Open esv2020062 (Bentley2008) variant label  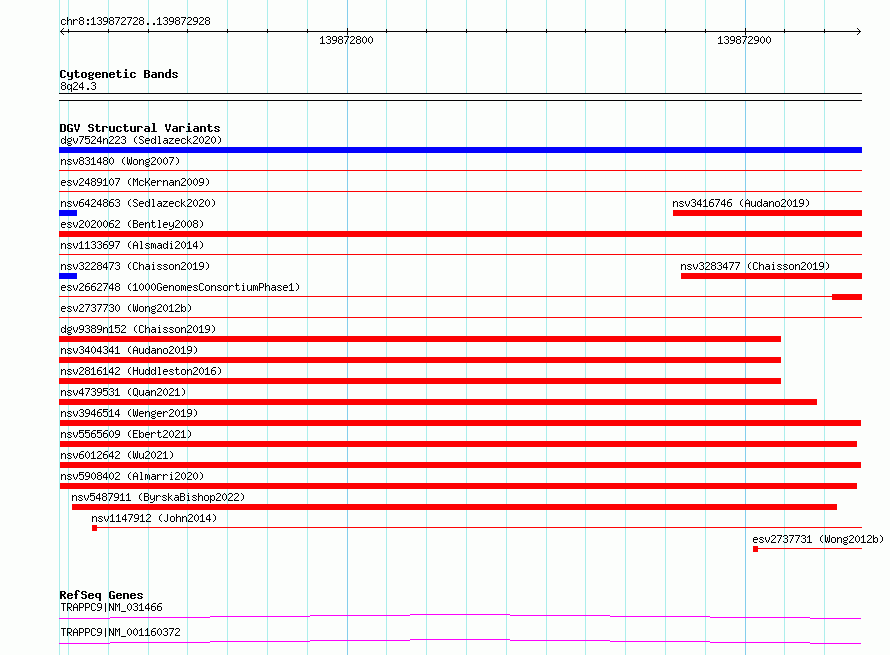132,224
